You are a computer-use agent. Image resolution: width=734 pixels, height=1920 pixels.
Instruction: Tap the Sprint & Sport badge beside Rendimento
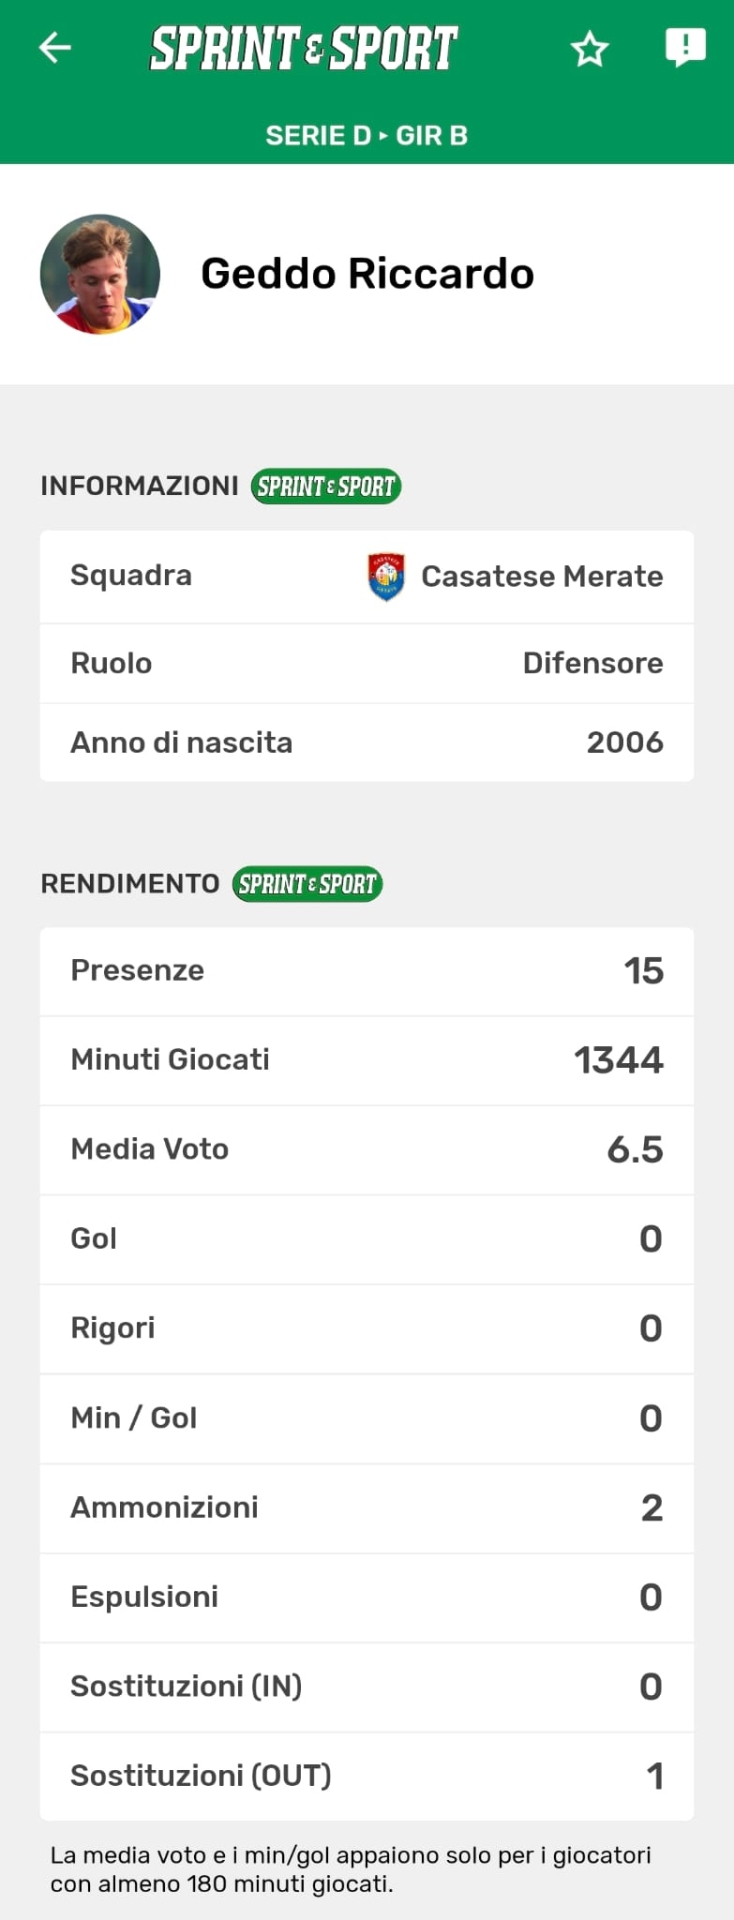pyautogui.click(x=307, y=884)
